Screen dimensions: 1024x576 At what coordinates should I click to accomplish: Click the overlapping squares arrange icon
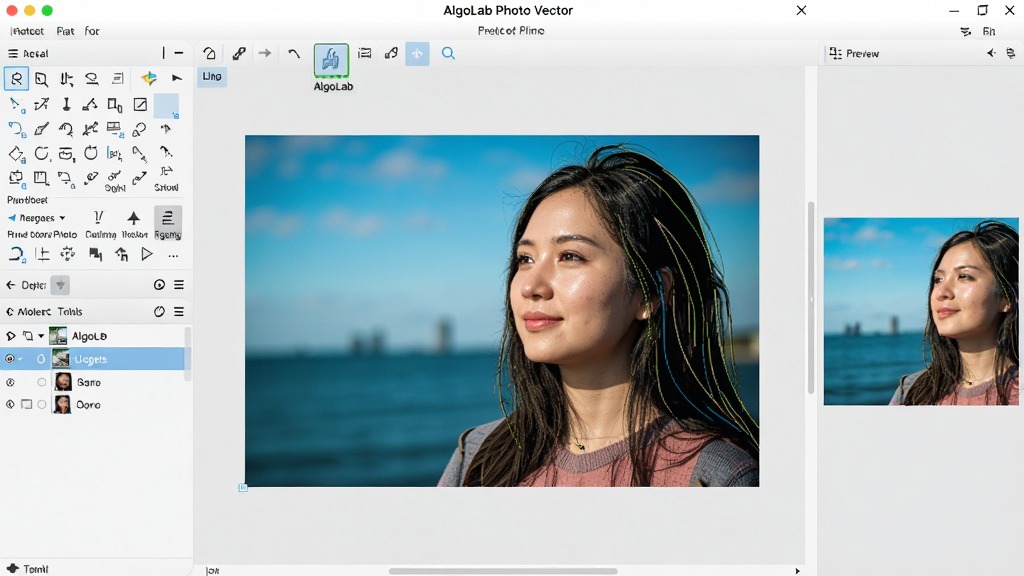[95, 254]
